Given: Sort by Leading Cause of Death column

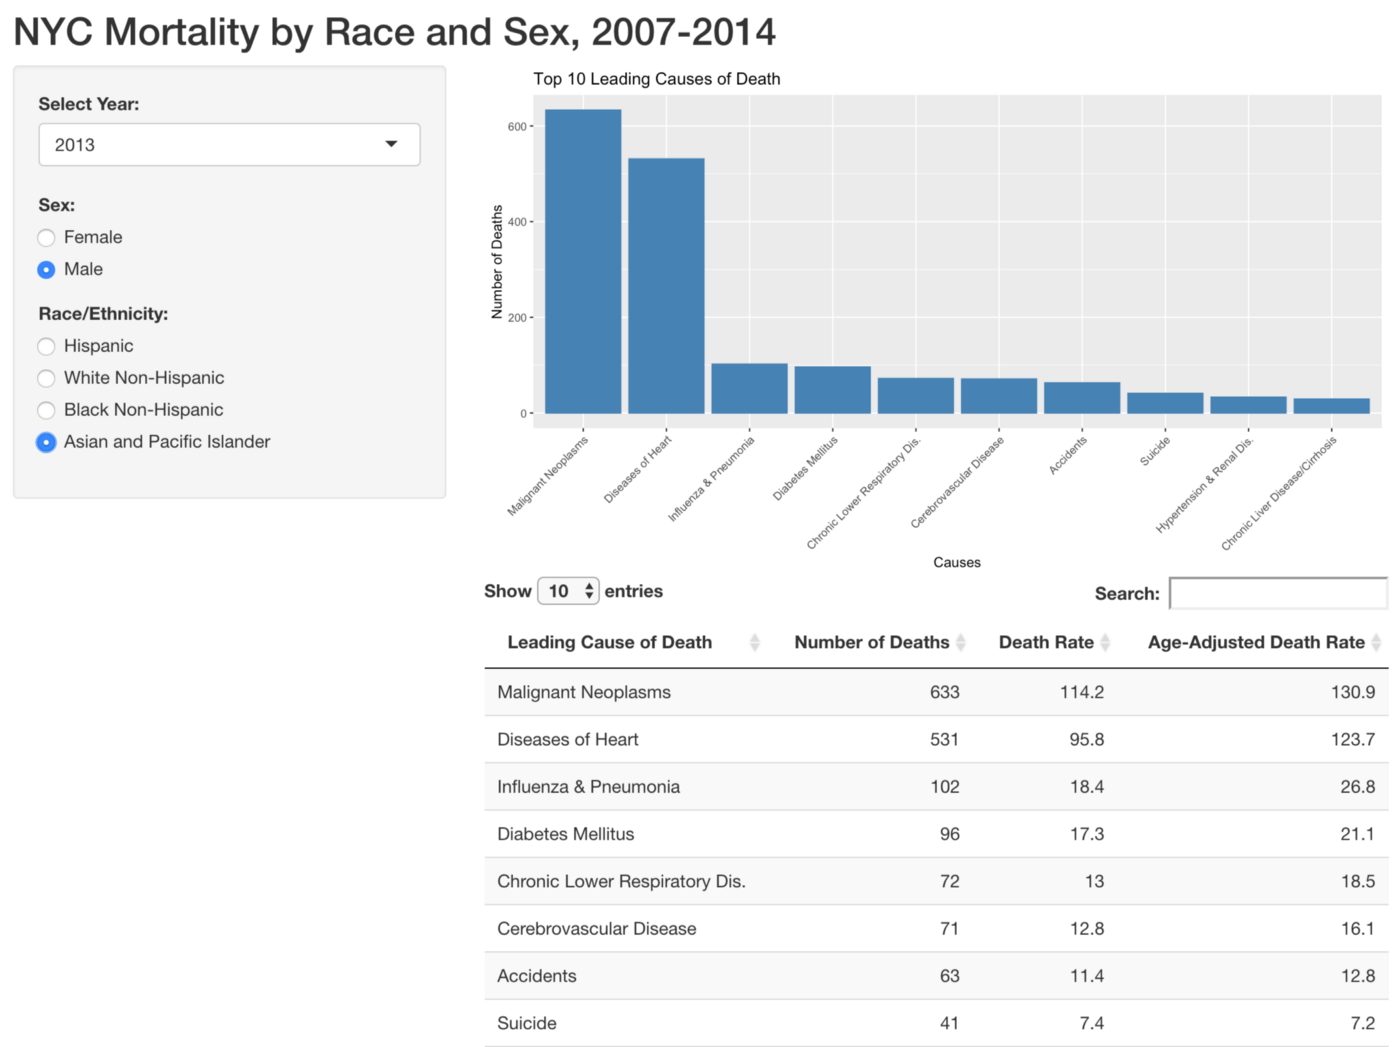Looking at the screenshot, I should click(x=609, y=642).
